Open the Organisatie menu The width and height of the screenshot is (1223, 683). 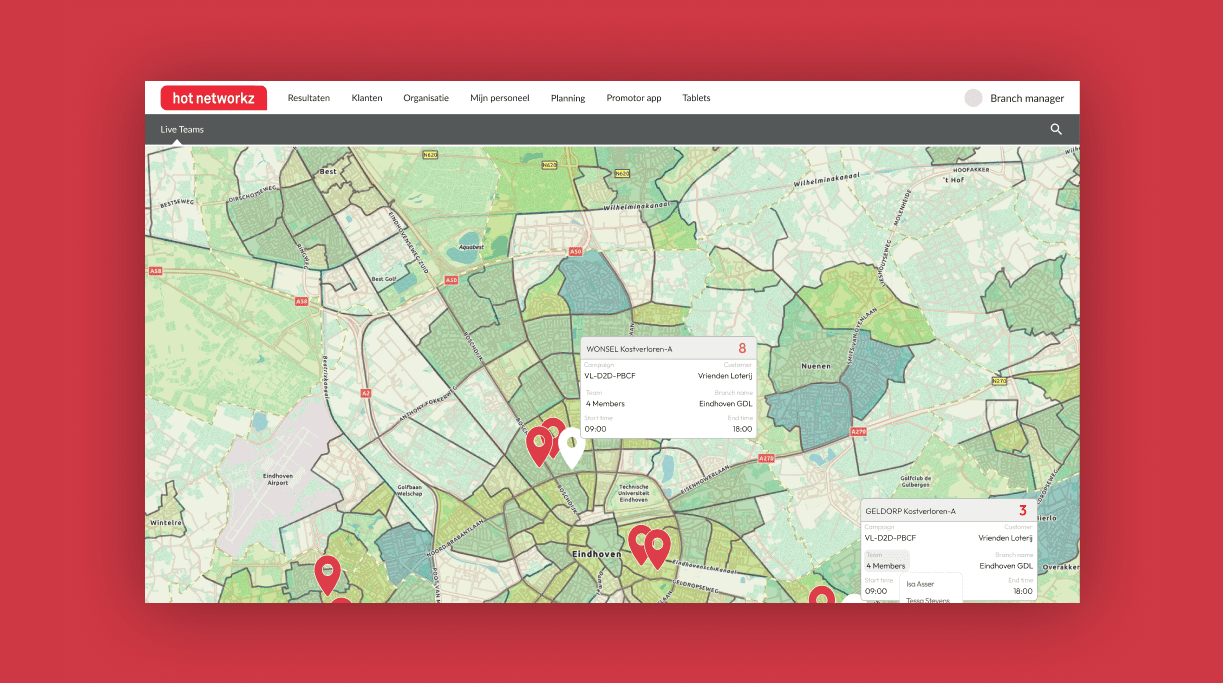tap(426, 98)
